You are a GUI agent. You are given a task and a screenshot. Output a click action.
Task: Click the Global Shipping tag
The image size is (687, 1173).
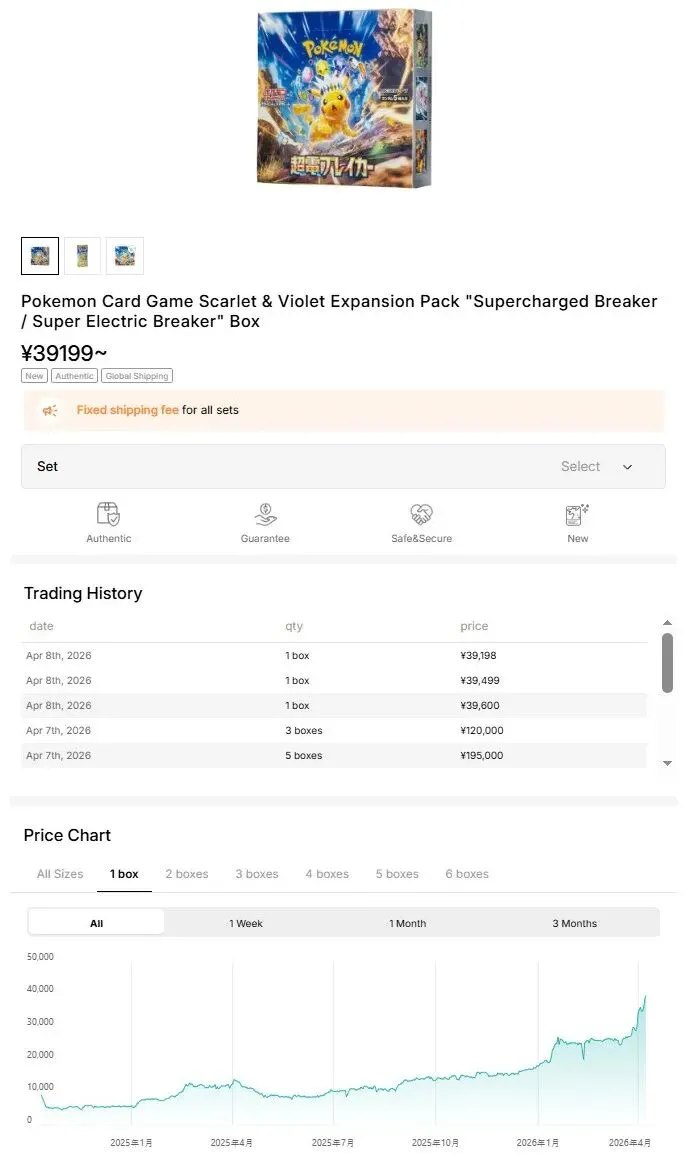pyautogui.click(x=137, y=376)
